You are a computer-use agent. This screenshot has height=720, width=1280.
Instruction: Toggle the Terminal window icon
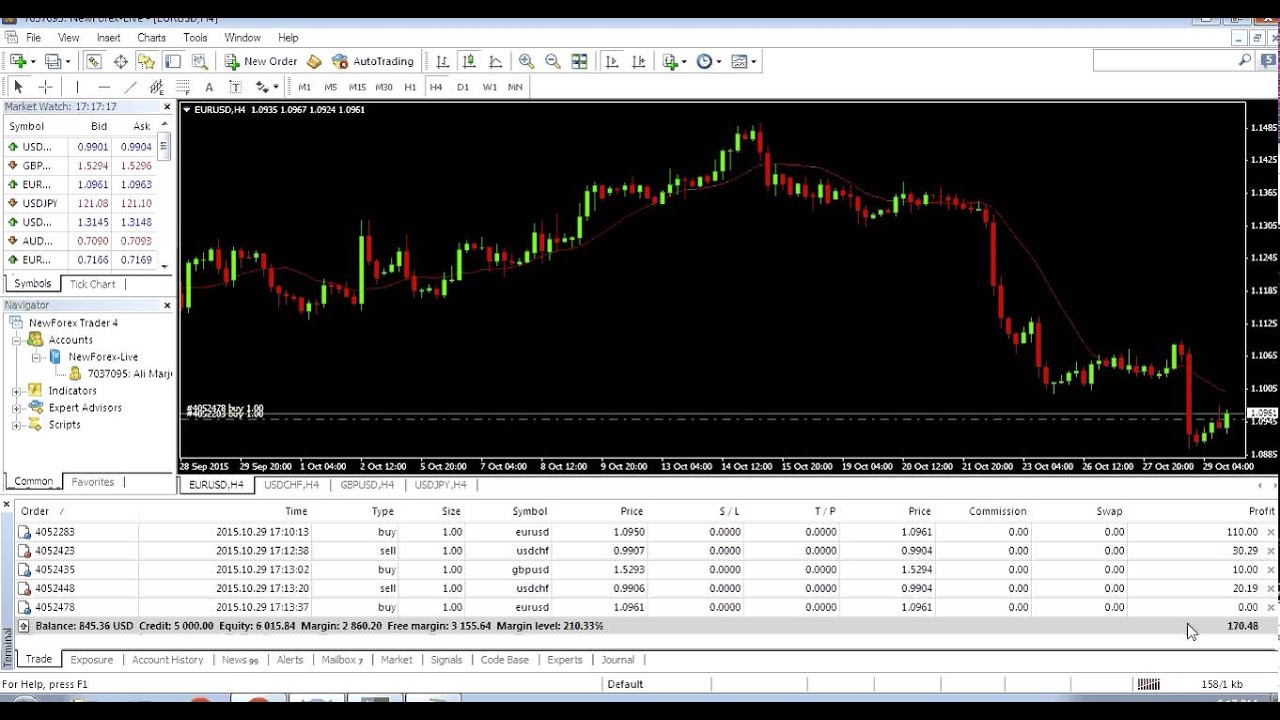173,61
